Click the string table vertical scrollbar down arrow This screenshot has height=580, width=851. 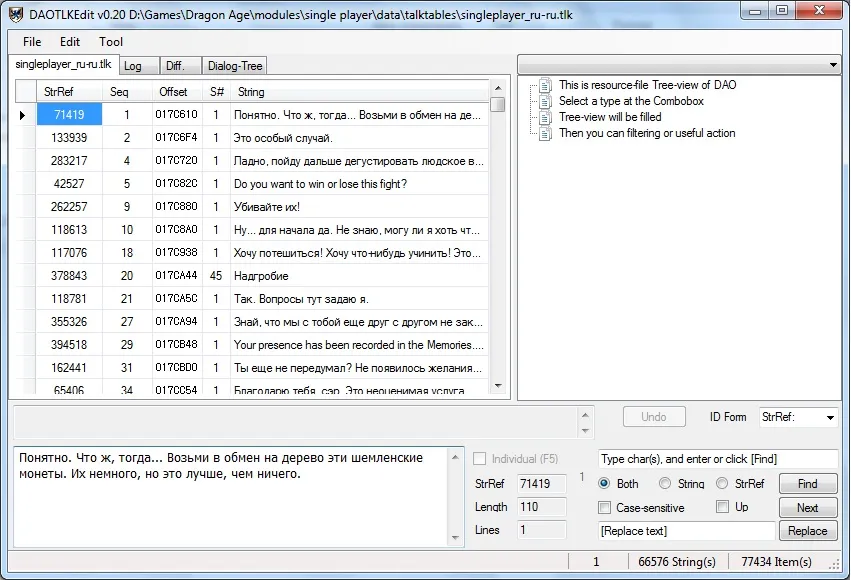498,386
